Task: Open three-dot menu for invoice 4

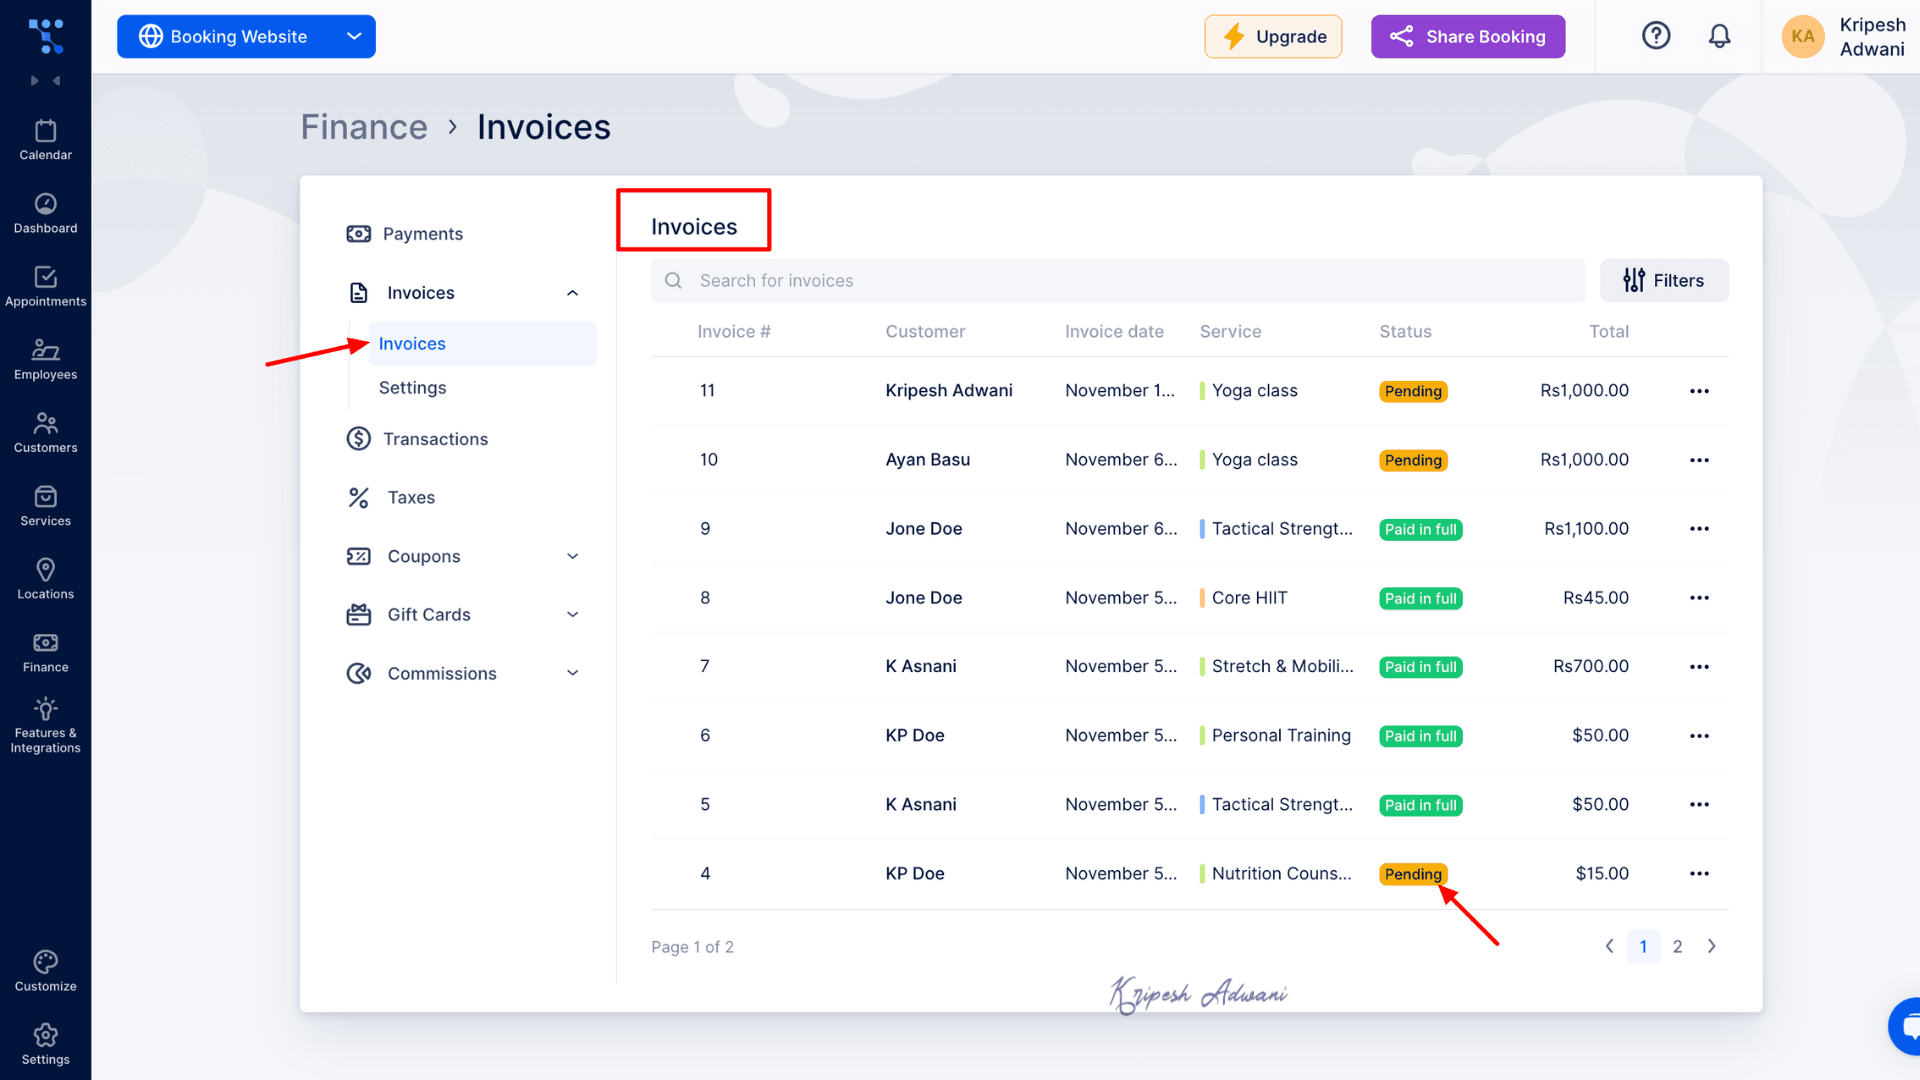Action: coord(1699,874)
